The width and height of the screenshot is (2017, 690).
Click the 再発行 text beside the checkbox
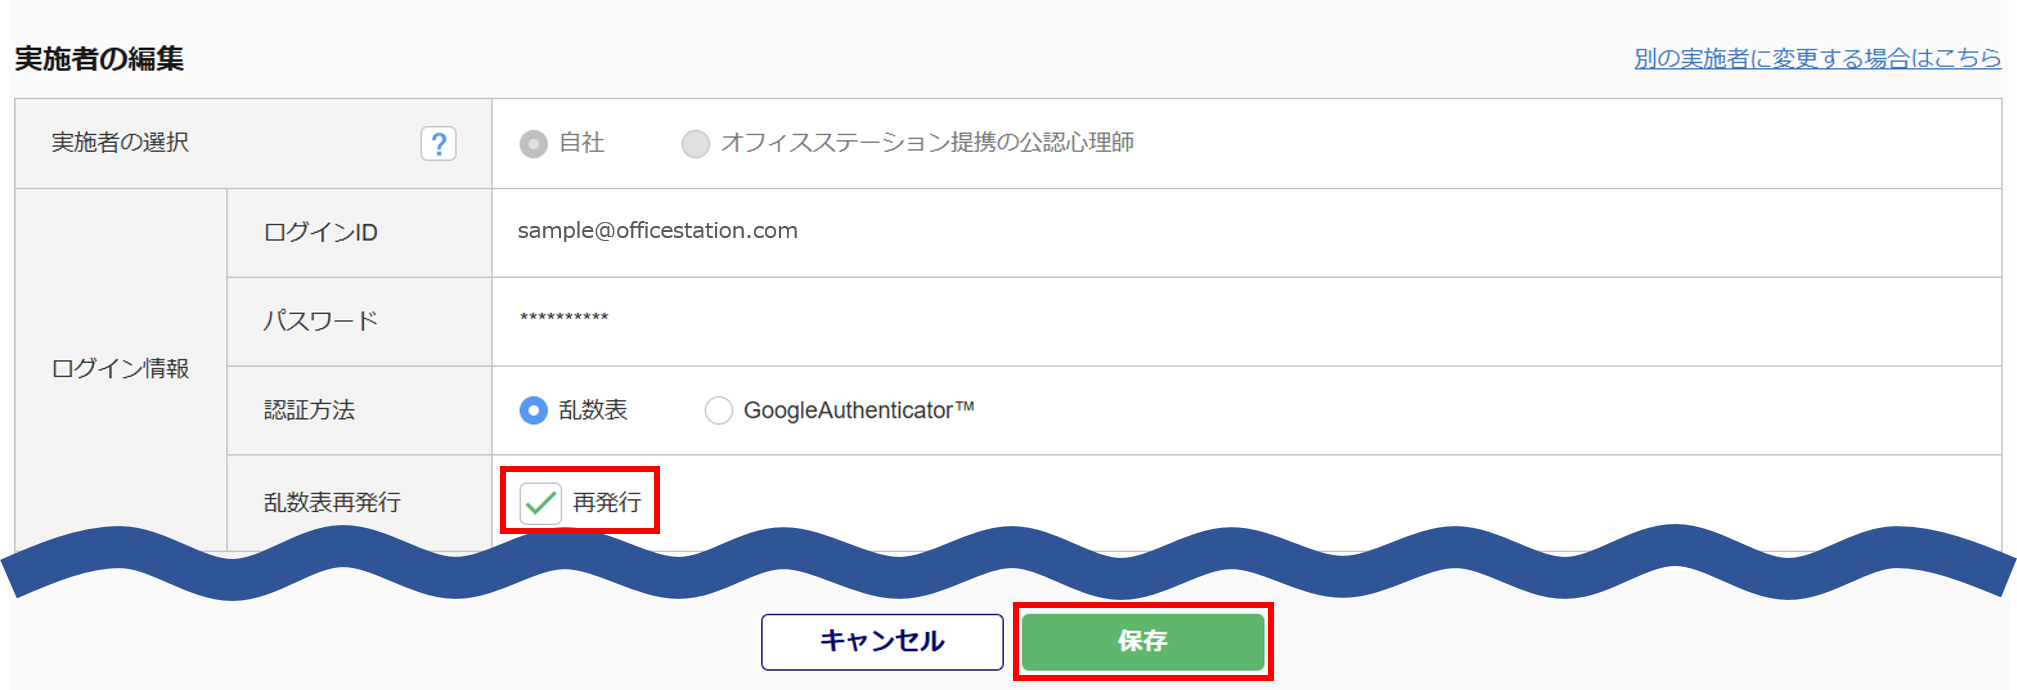coord(607,502)
